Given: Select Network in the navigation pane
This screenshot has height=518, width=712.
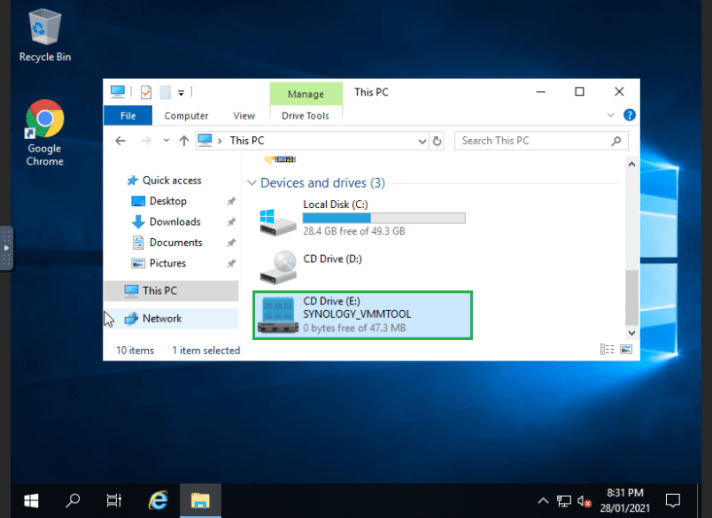Looking at the screenshot, I should coord(161,318).
